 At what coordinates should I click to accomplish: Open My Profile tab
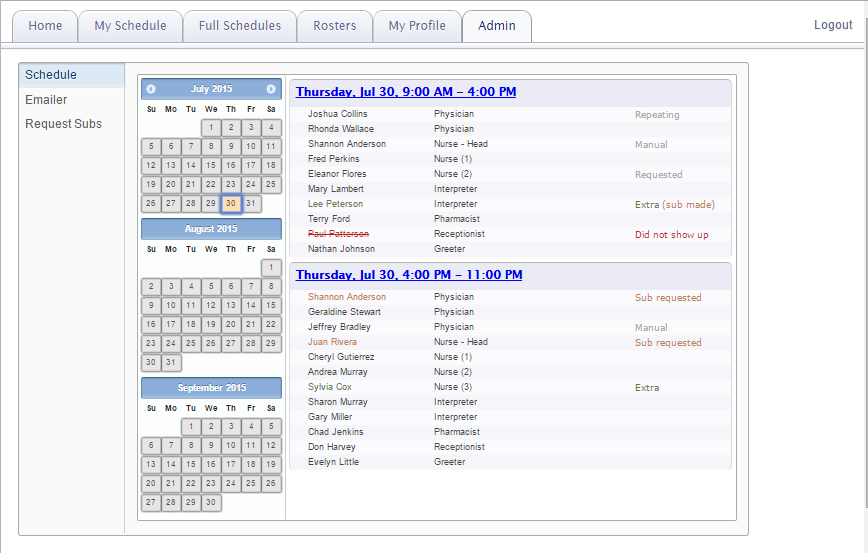pos(417,26)
